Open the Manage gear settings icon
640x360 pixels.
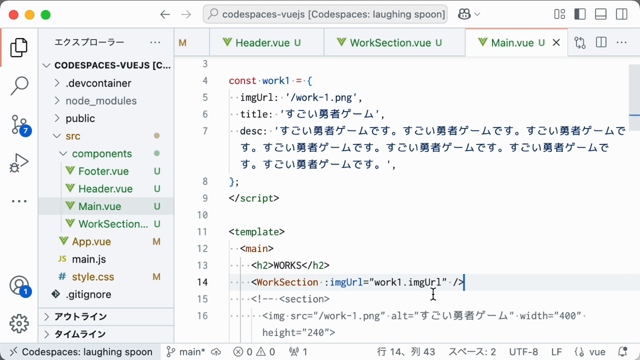(x=19, y=324)
